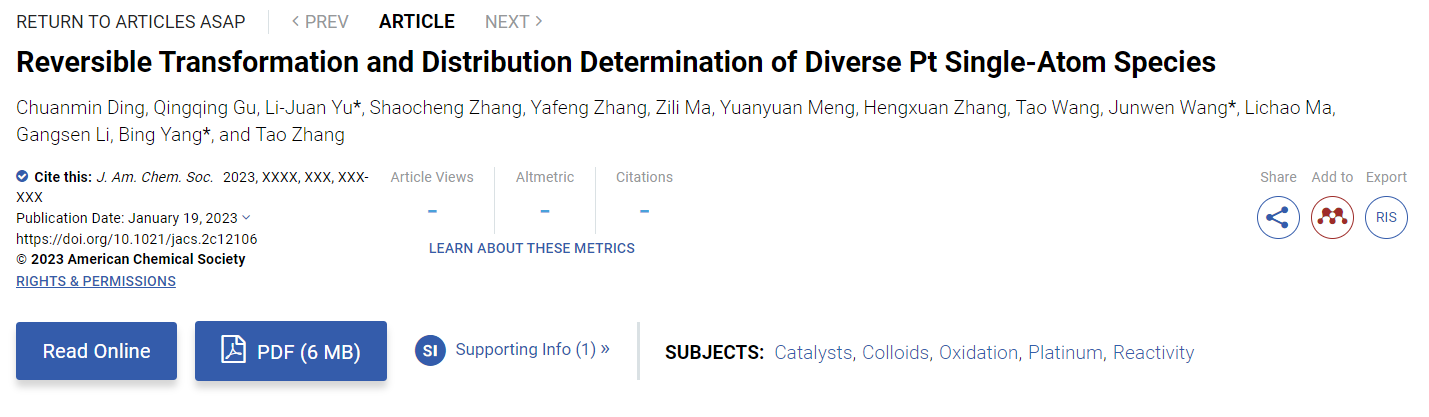Open Read Online button
Viewport: 1429px width, 417px height.
click(x=96, y=351)
